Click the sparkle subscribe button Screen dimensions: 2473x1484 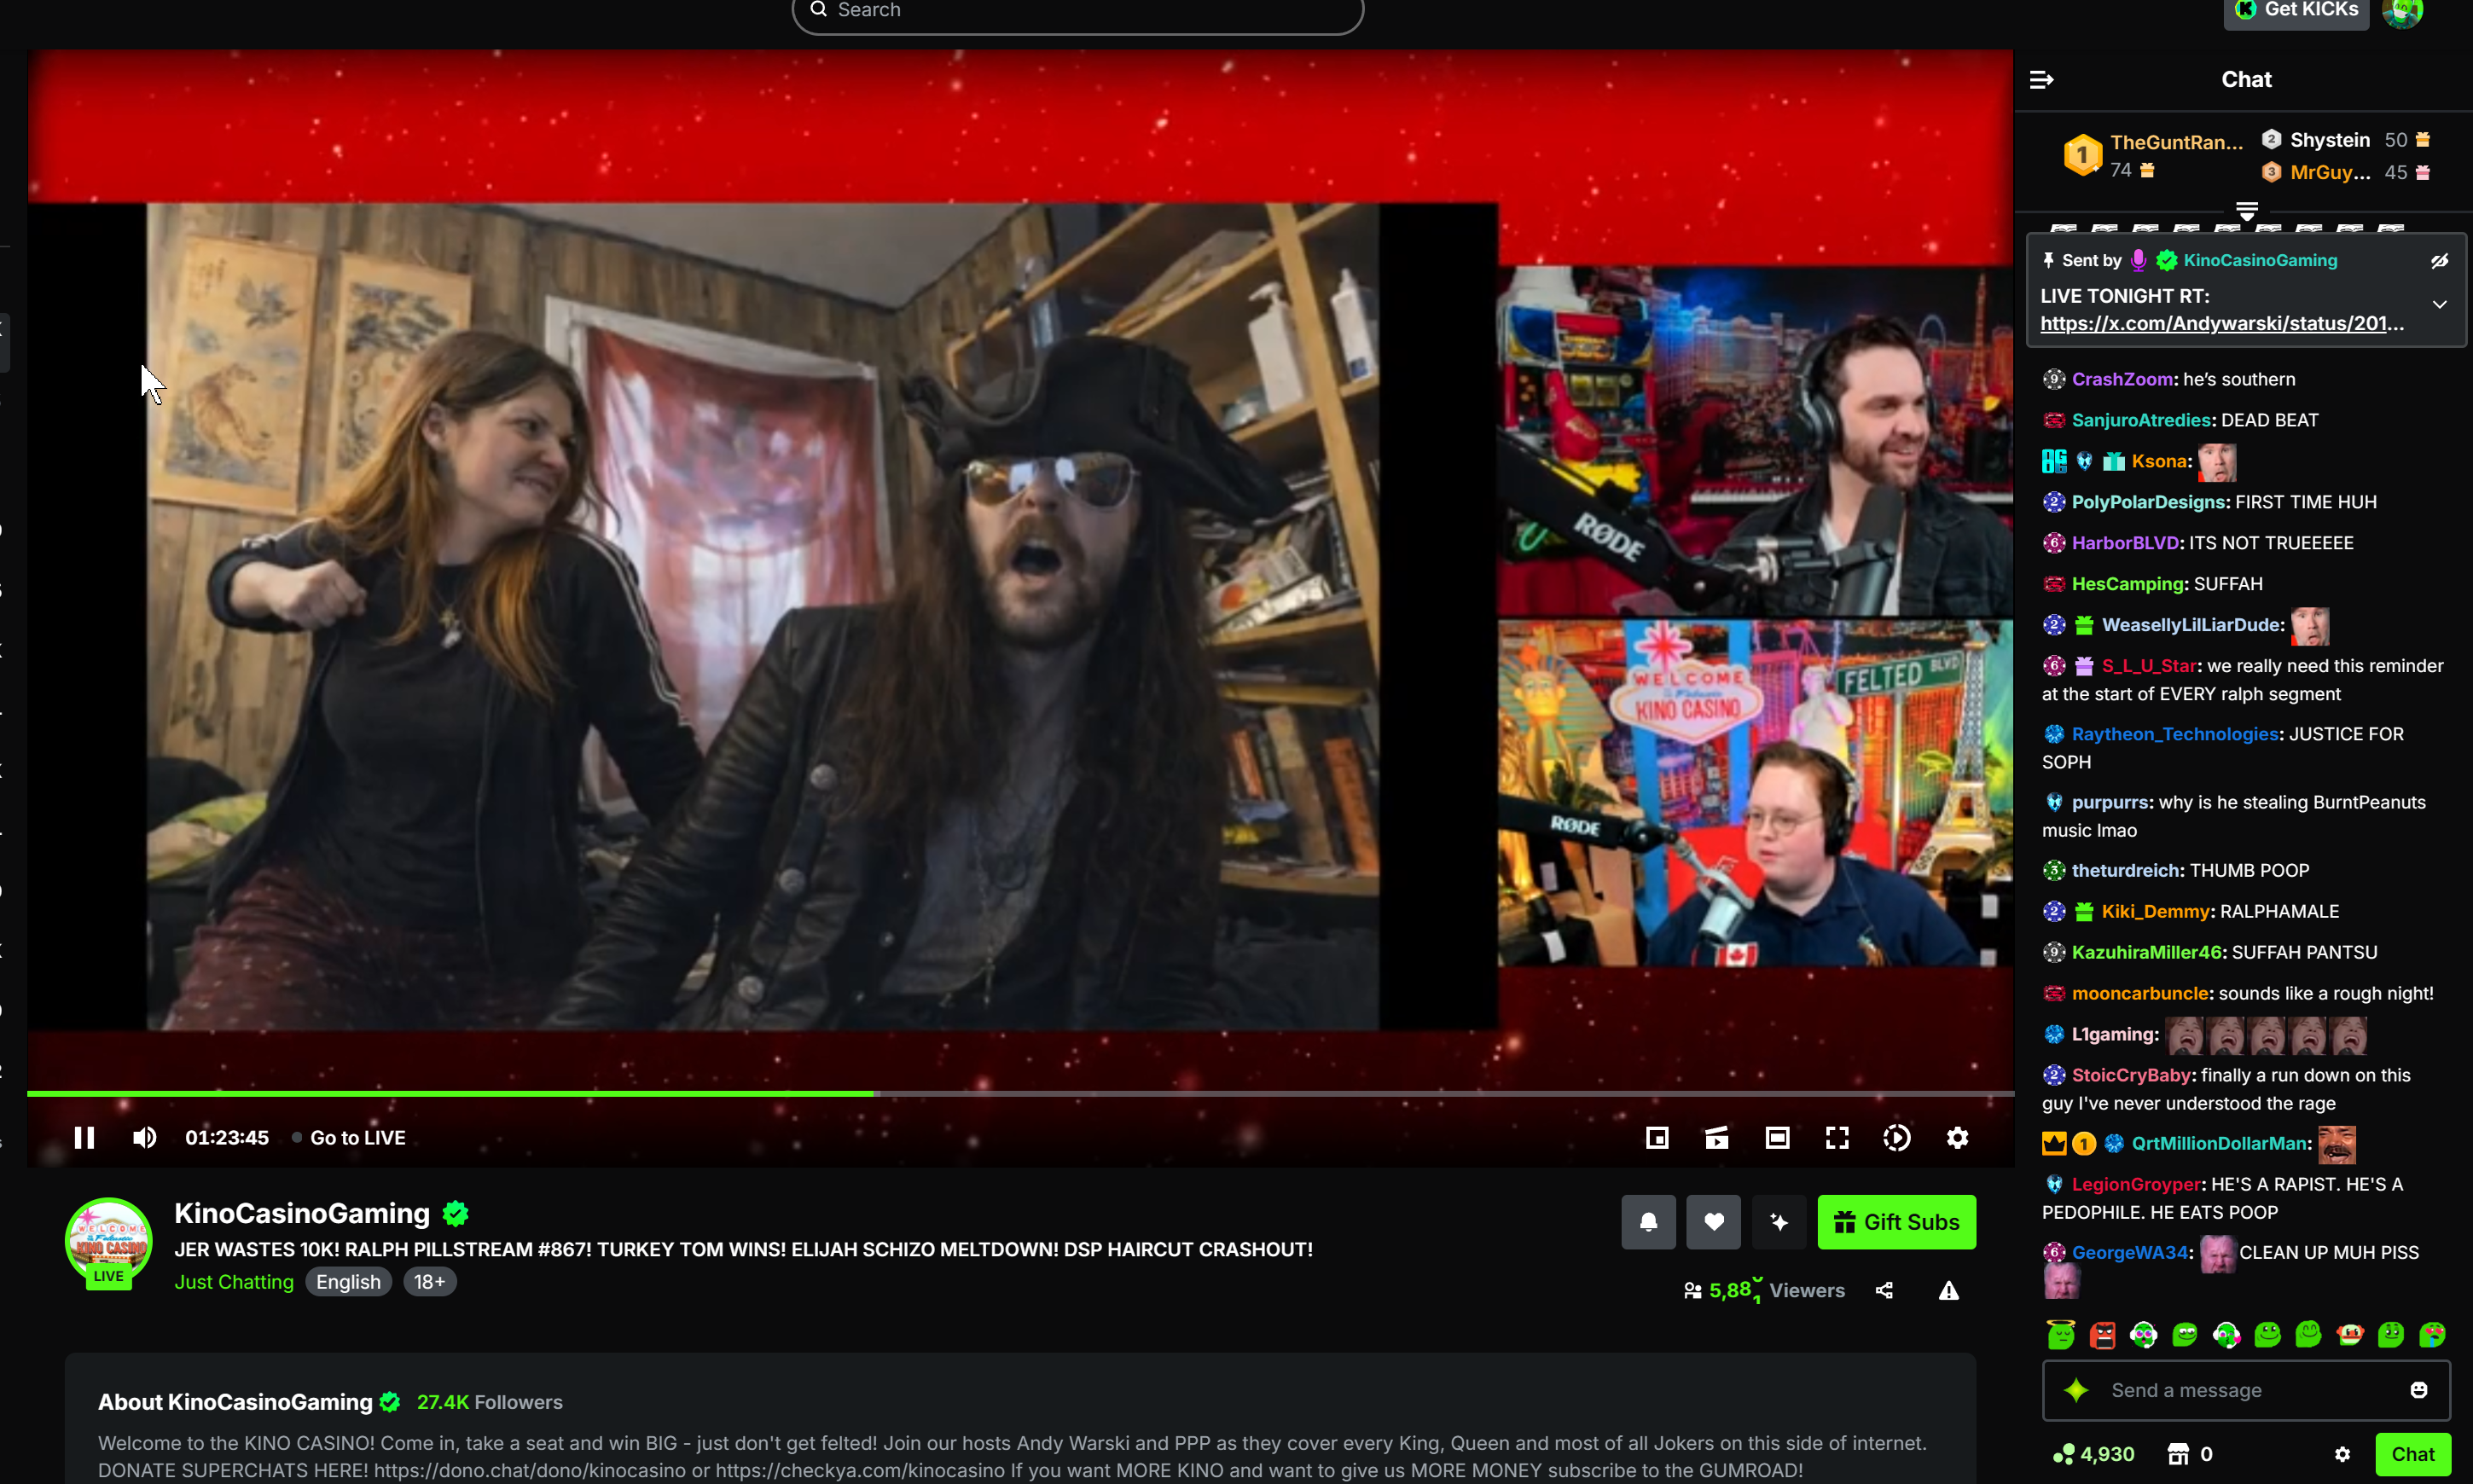coord(1779,1222)
